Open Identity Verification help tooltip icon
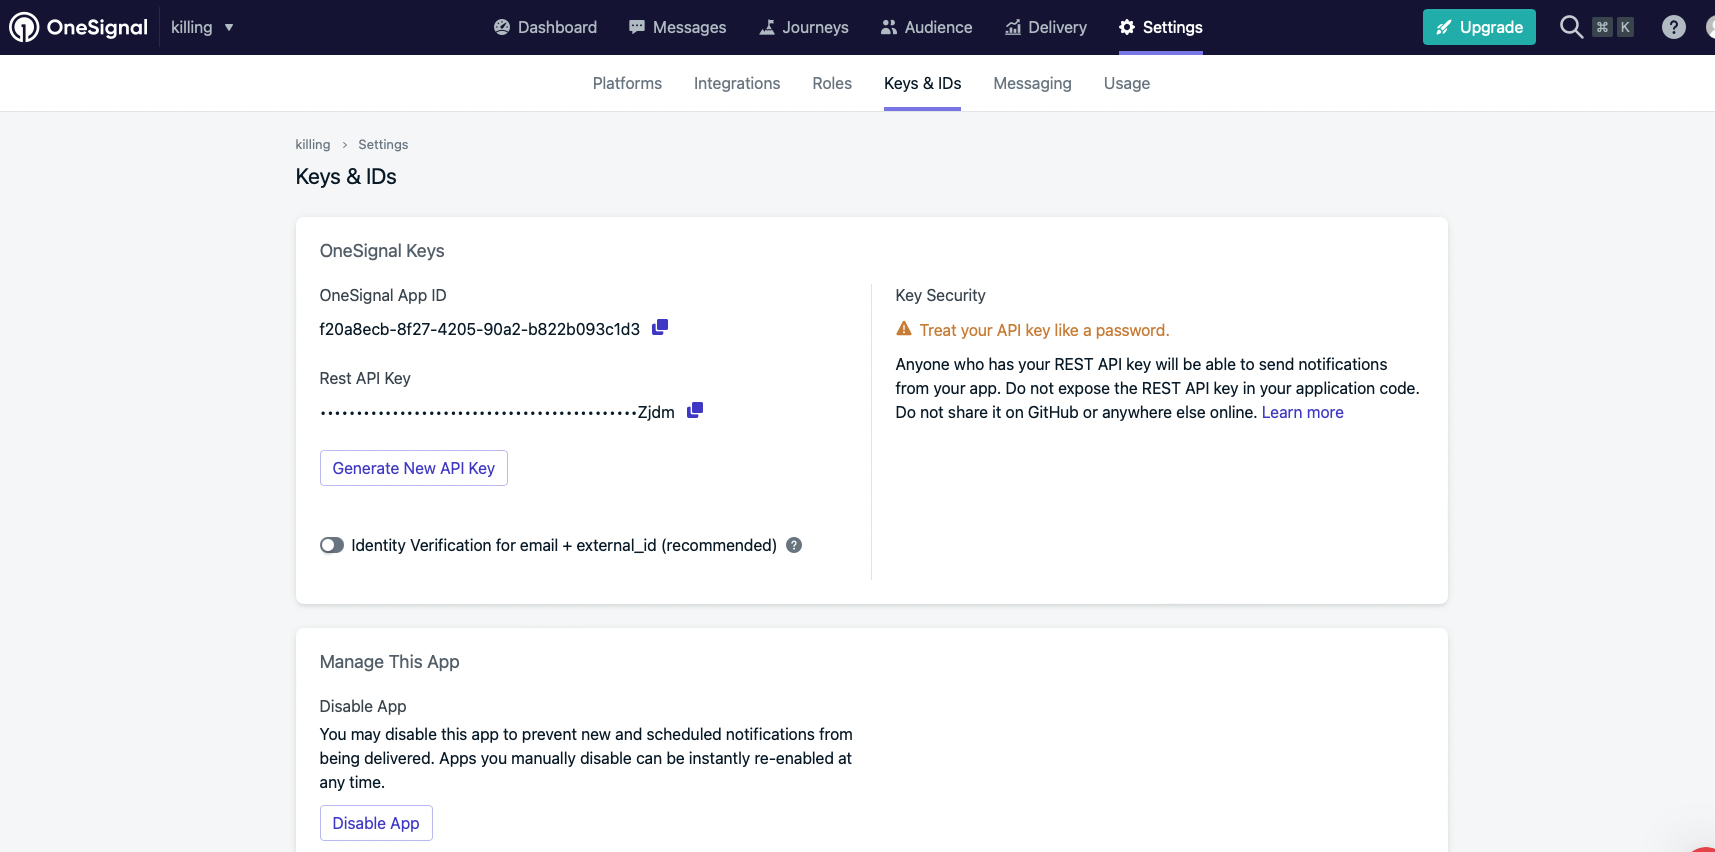 (794, 545)
